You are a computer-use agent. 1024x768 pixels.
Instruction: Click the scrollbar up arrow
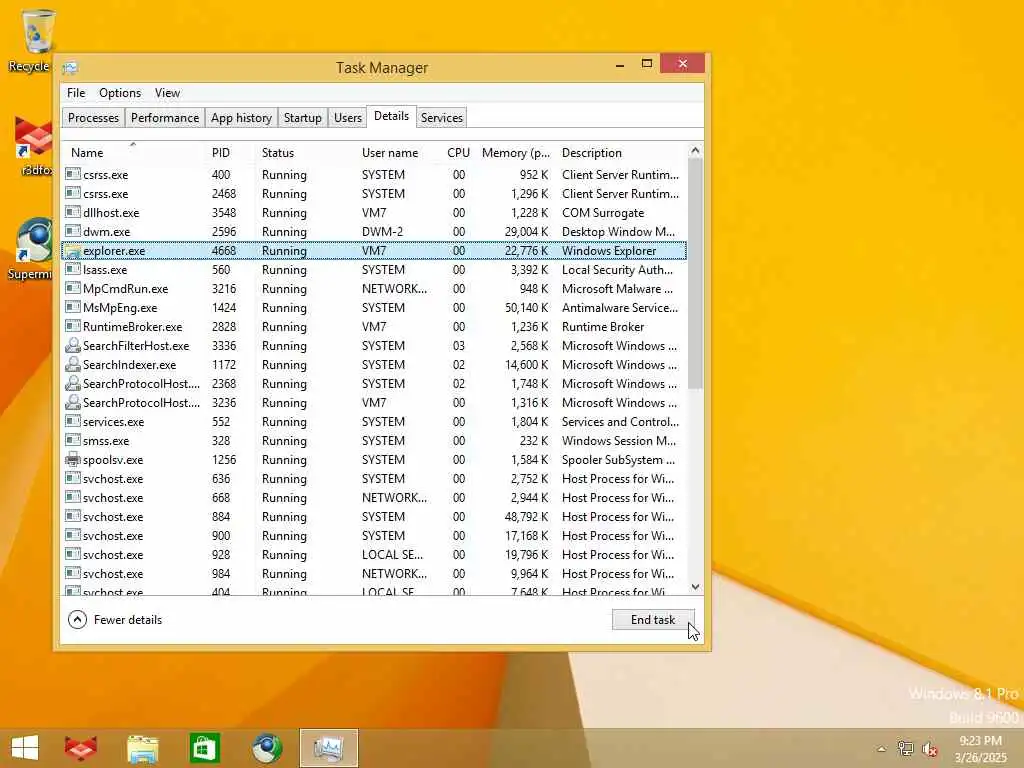(696, 151)
